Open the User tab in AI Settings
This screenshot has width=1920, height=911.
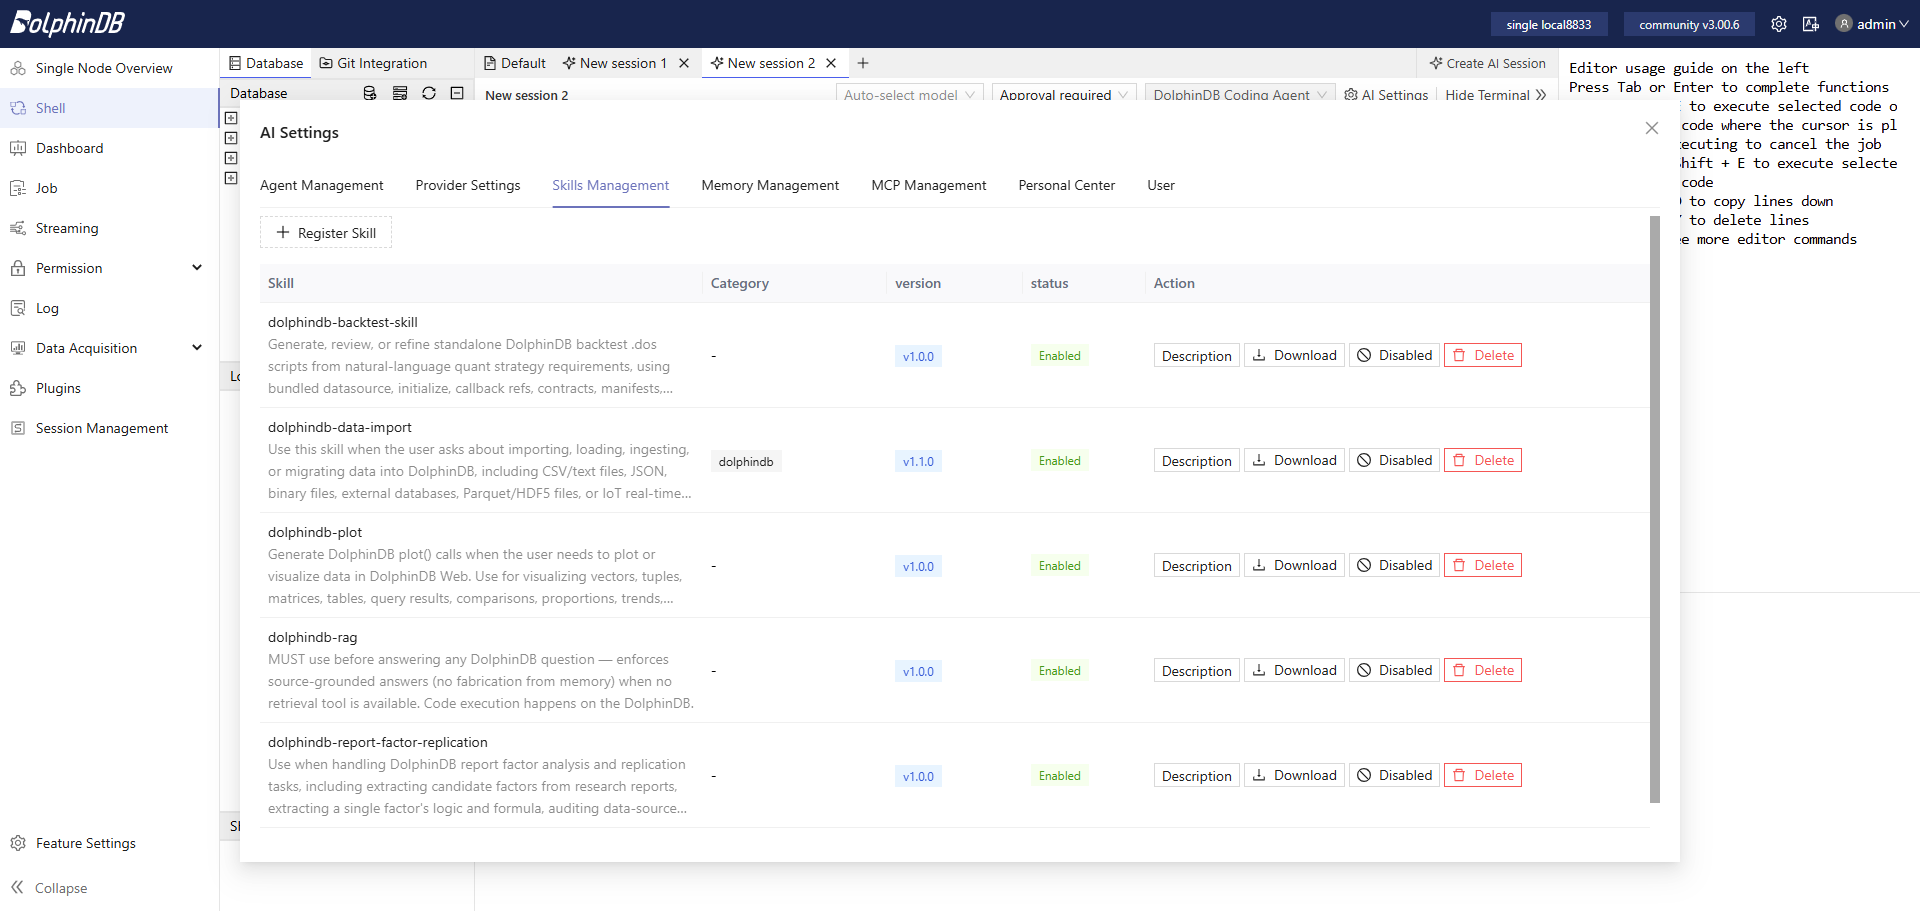[x=1161, y=185]
